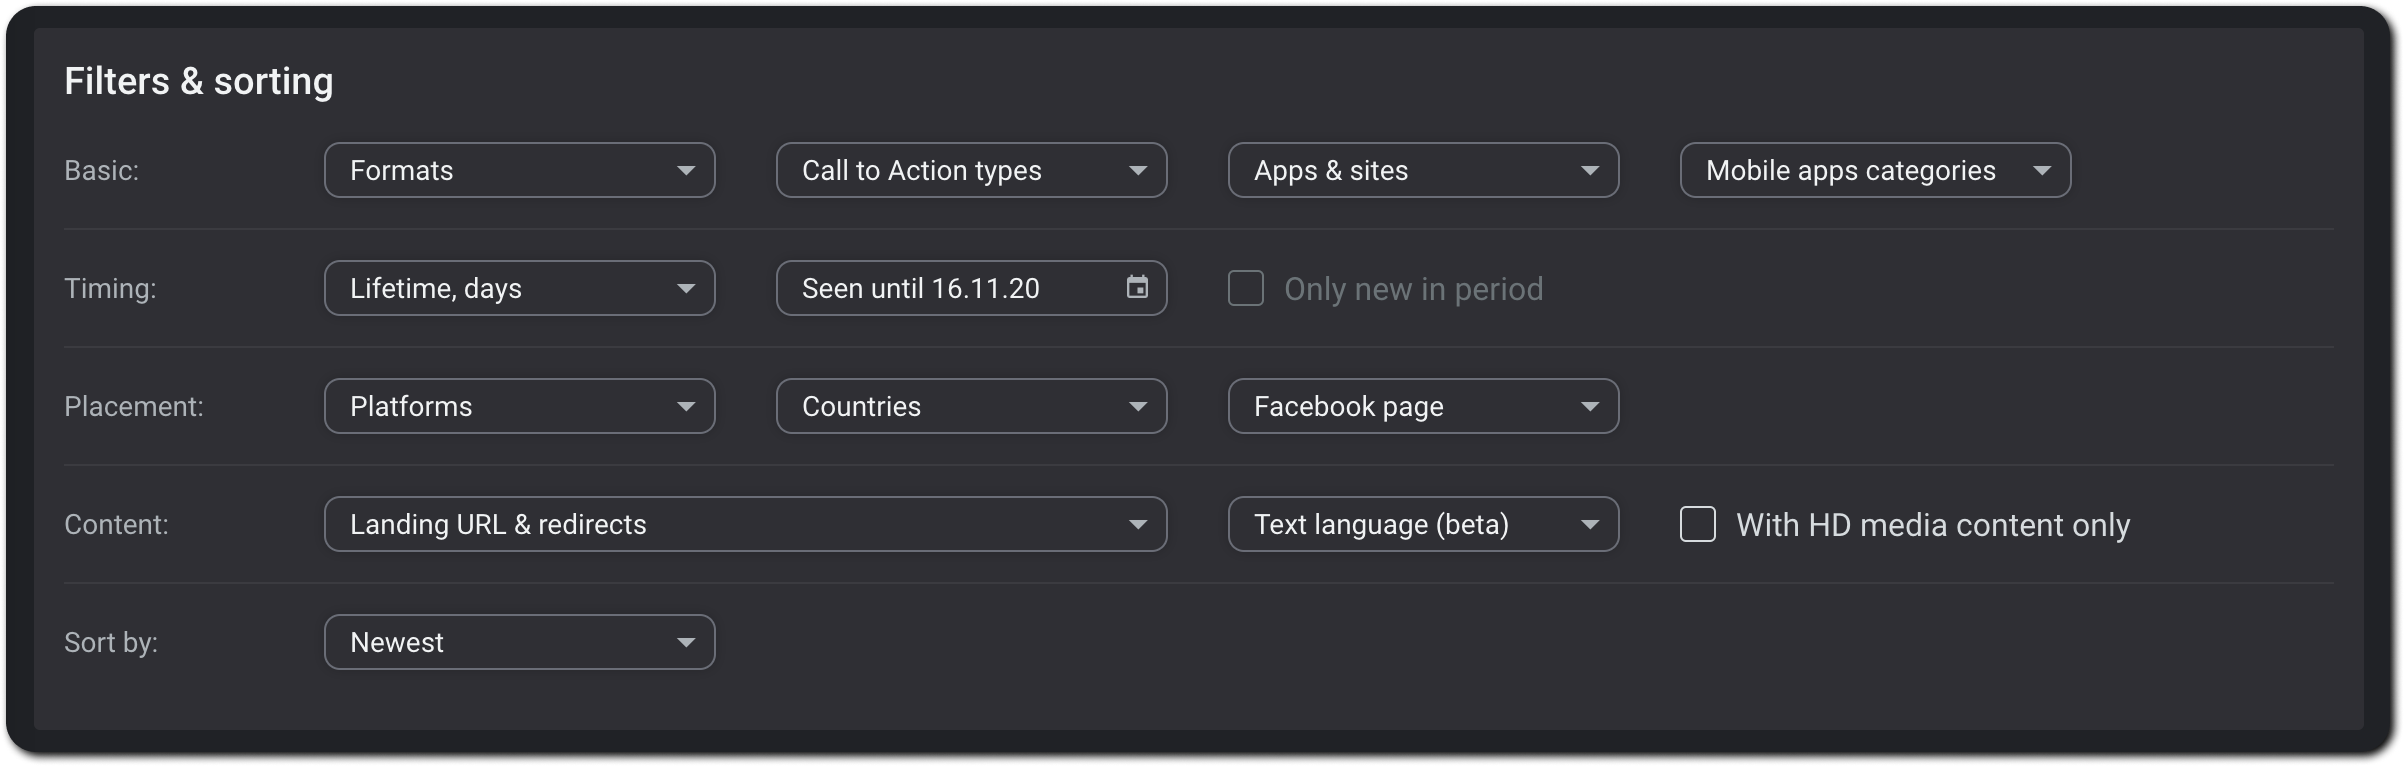This screenshot has width=2404, height=766.
Task: Open the Platforms dropdown
Action: coord(519,406)
